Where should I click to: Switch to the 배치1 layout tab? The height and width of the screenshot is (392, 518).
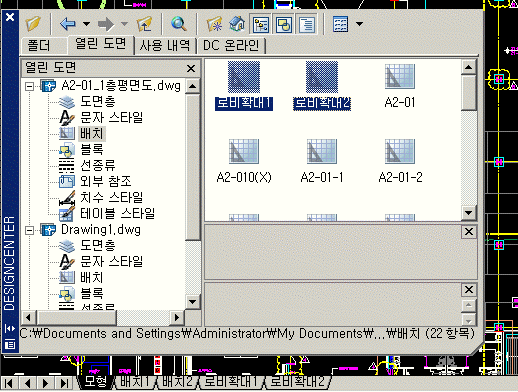point(134,382)
